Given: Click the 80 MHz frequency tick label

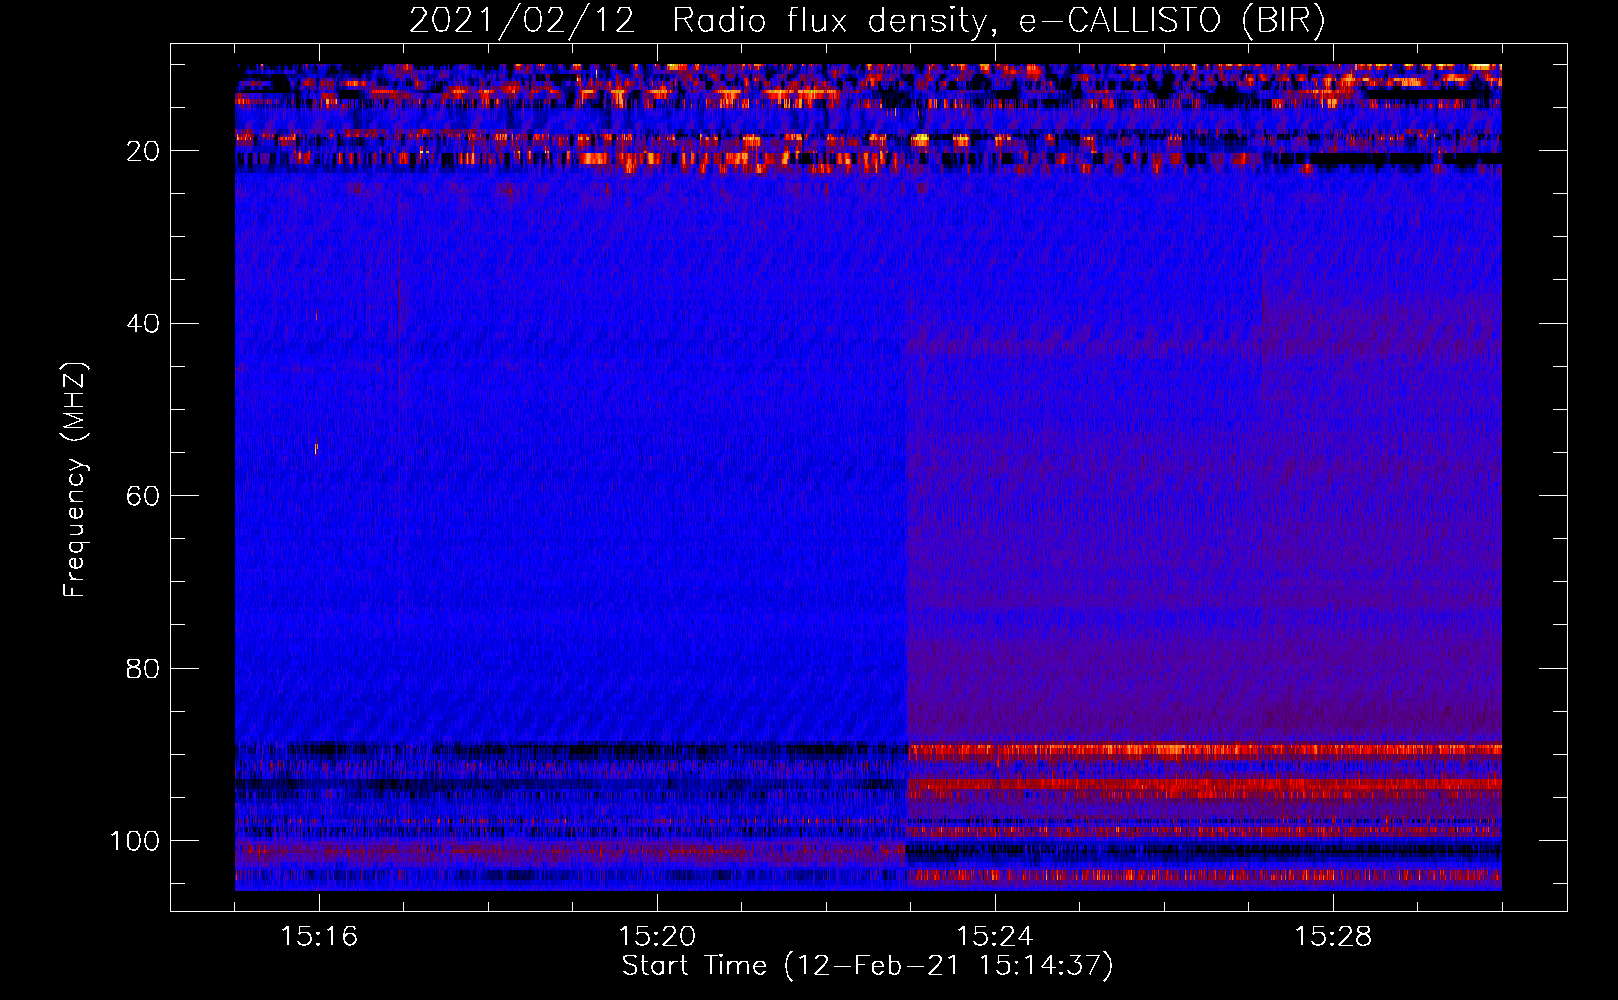Looking at the screenshot, I should coord(144,668).
